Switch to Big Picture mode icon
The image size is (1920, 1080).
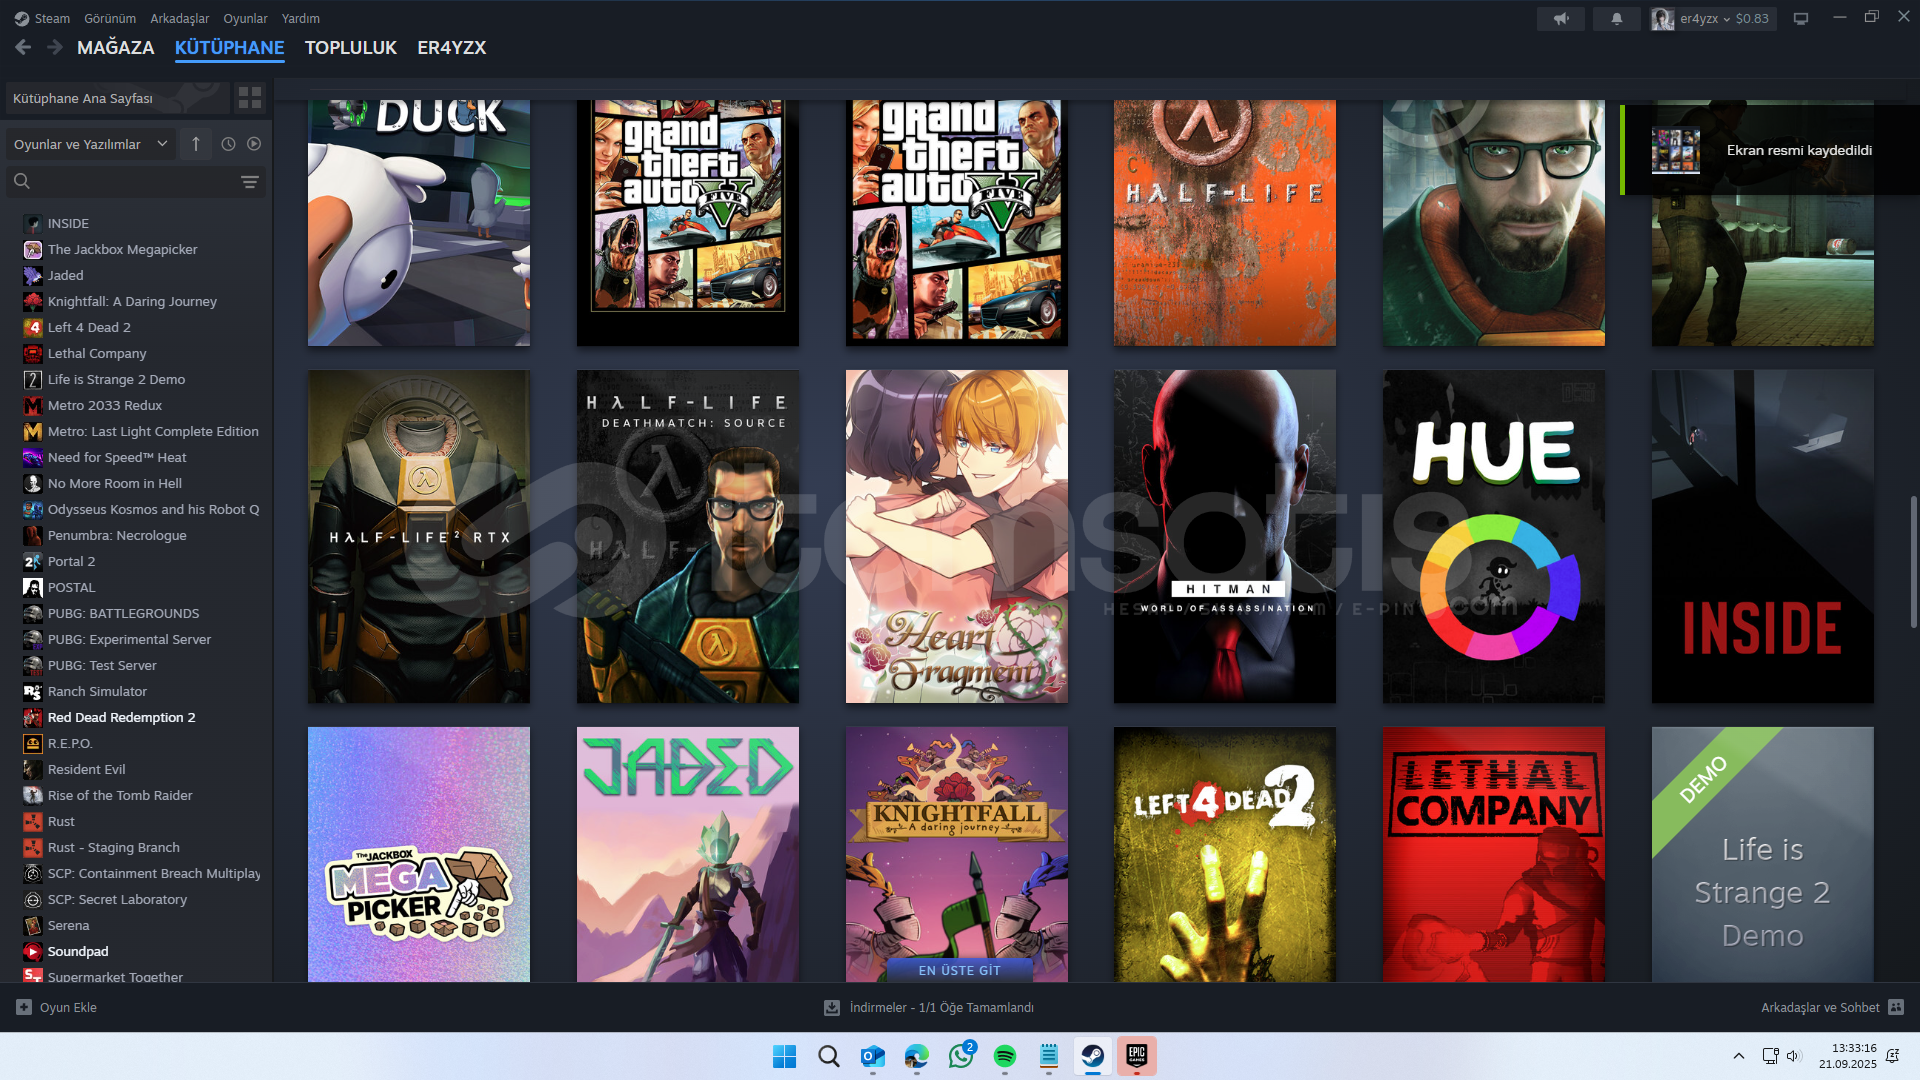(x=1801, y=18)
